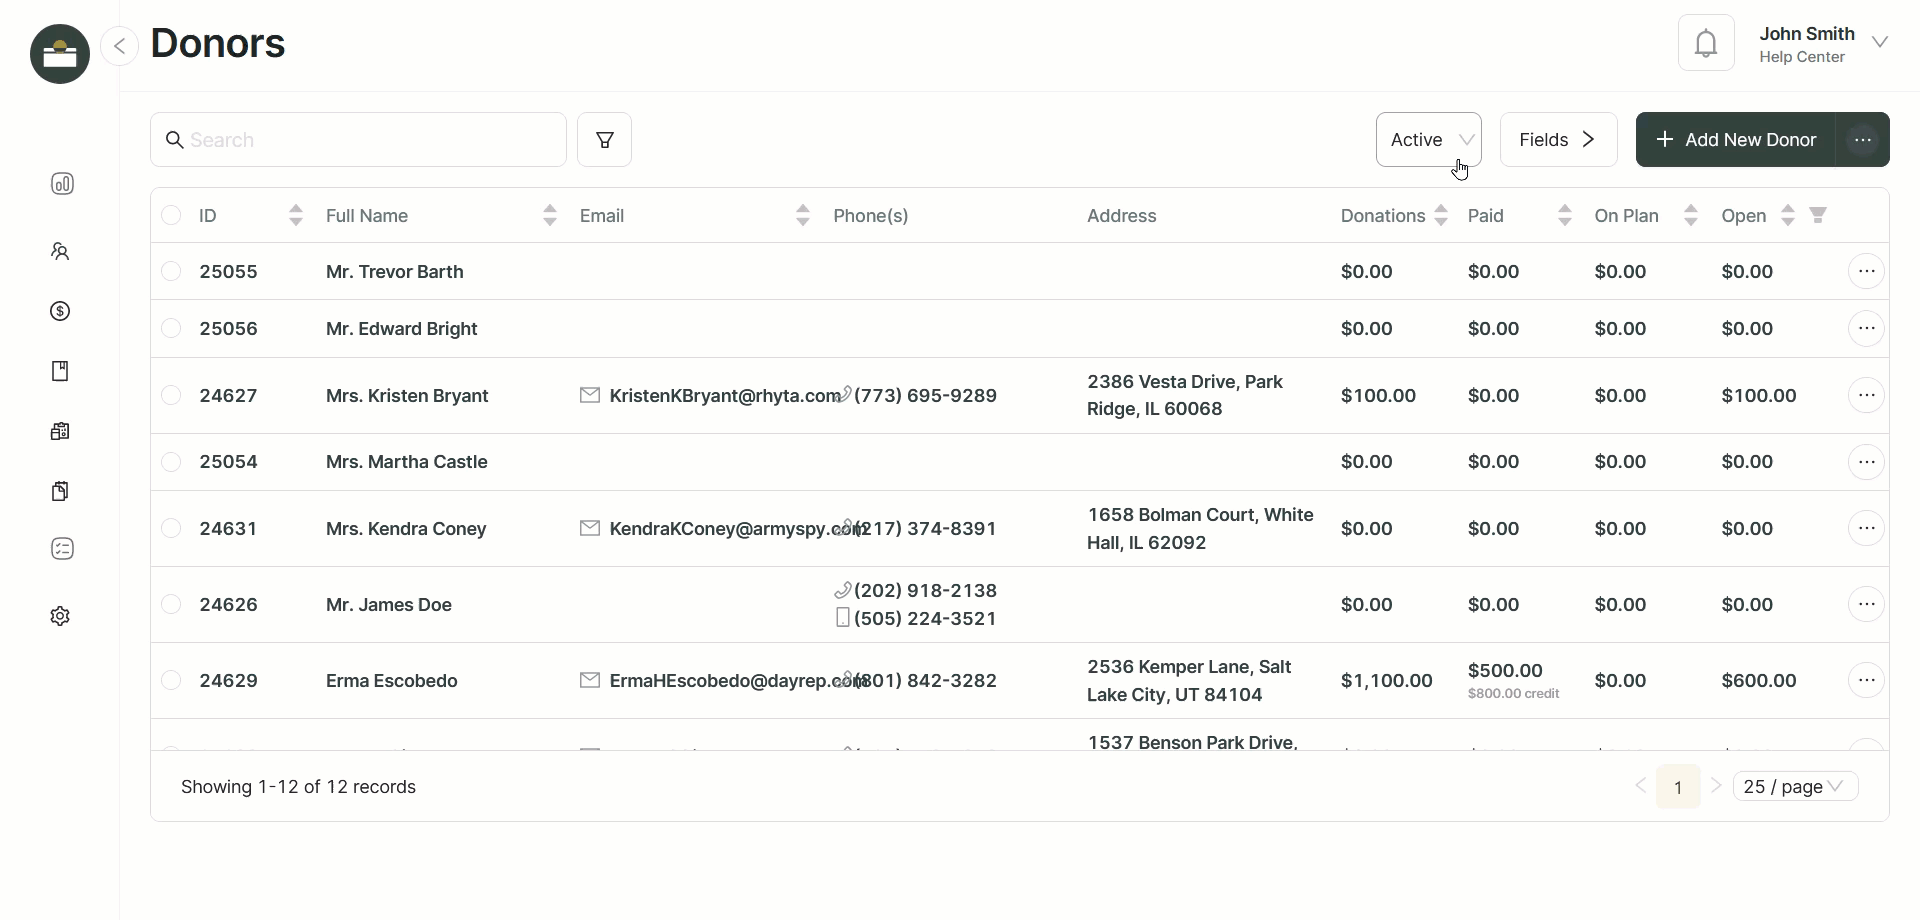1920x920 pixels.
Task: Click the bookmark page icon in sidebar
Action: click(x=61, y=371)
